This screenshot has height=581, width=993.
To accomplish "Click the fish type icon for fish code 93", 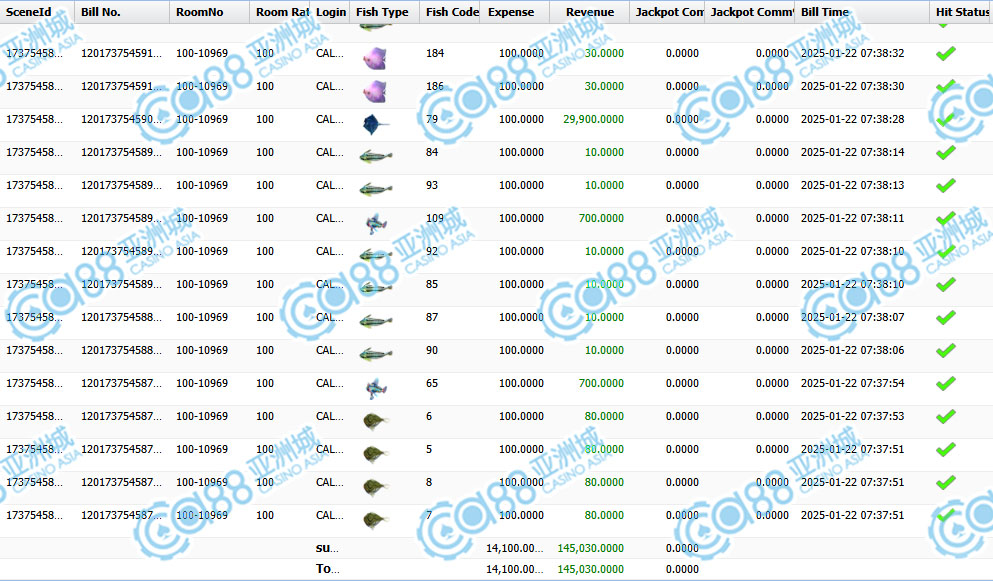I will pyautogui.click(x=376, y=189).
